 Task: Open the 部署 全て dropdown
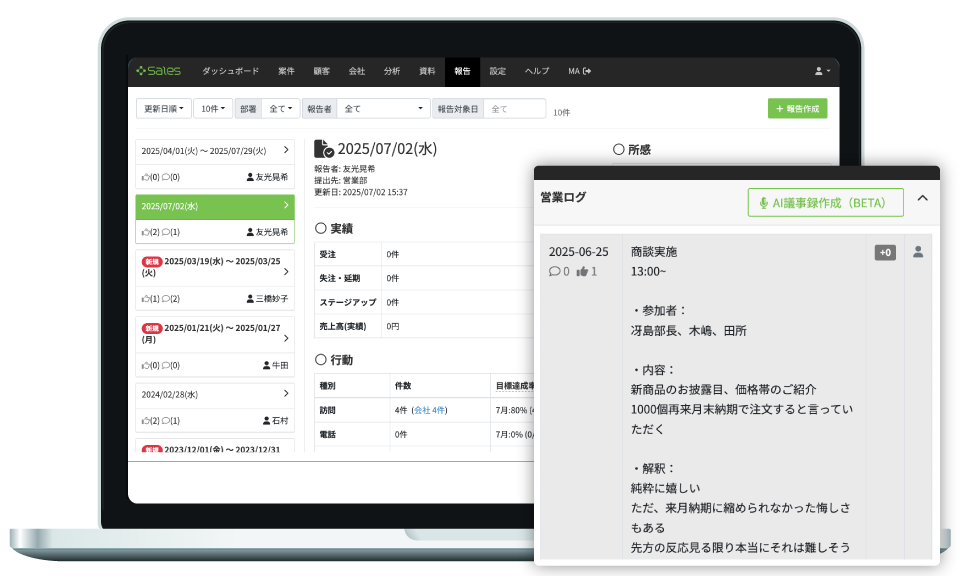282,108
